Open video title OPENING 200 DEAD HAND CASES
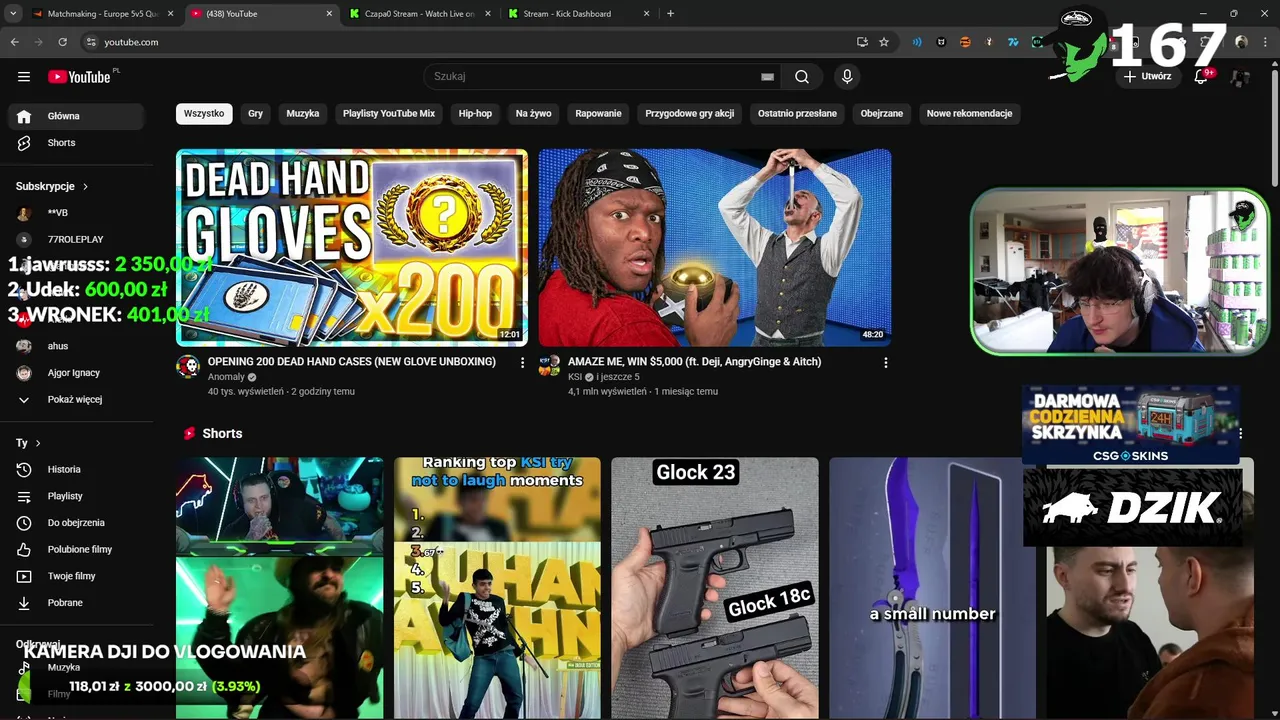 352,362
